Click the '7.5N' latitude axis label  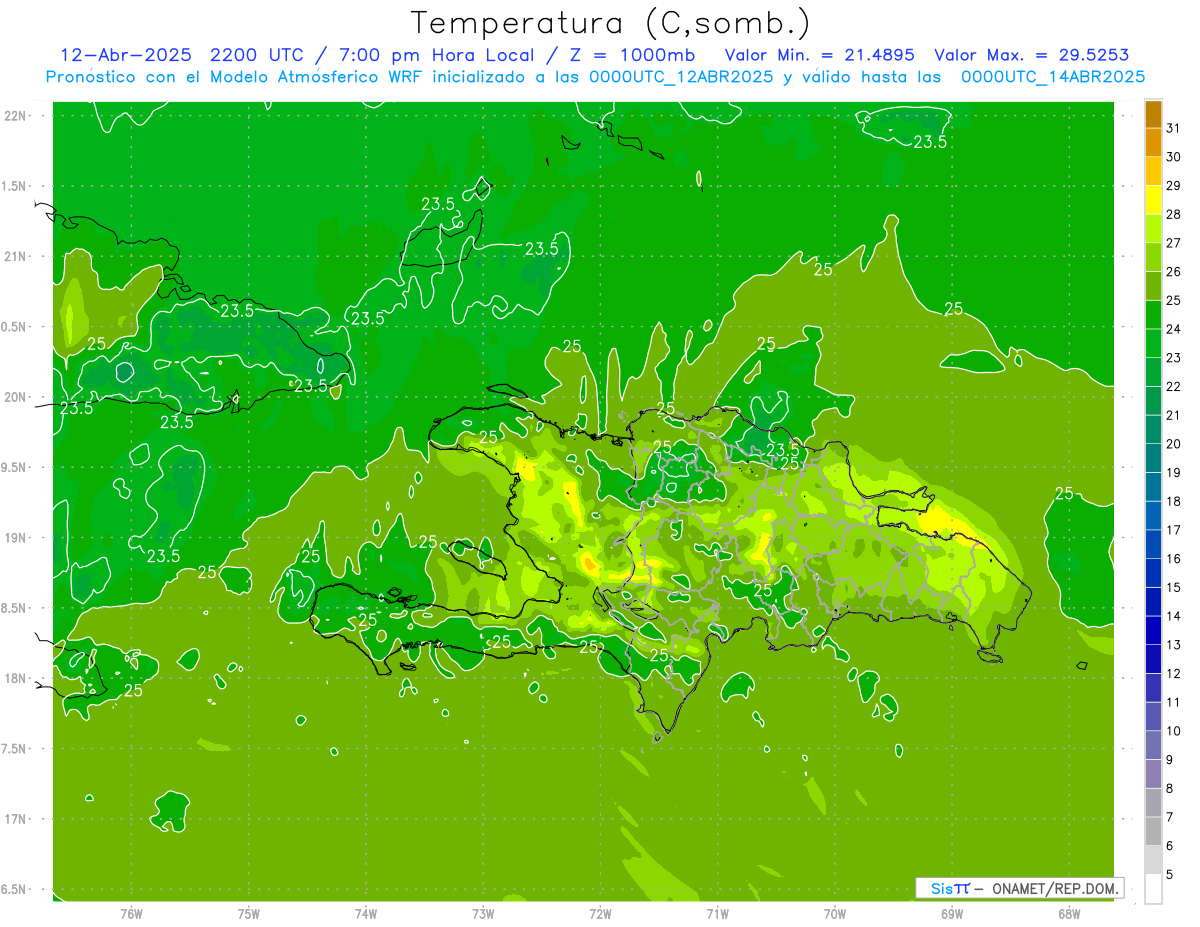pos(14,750)
